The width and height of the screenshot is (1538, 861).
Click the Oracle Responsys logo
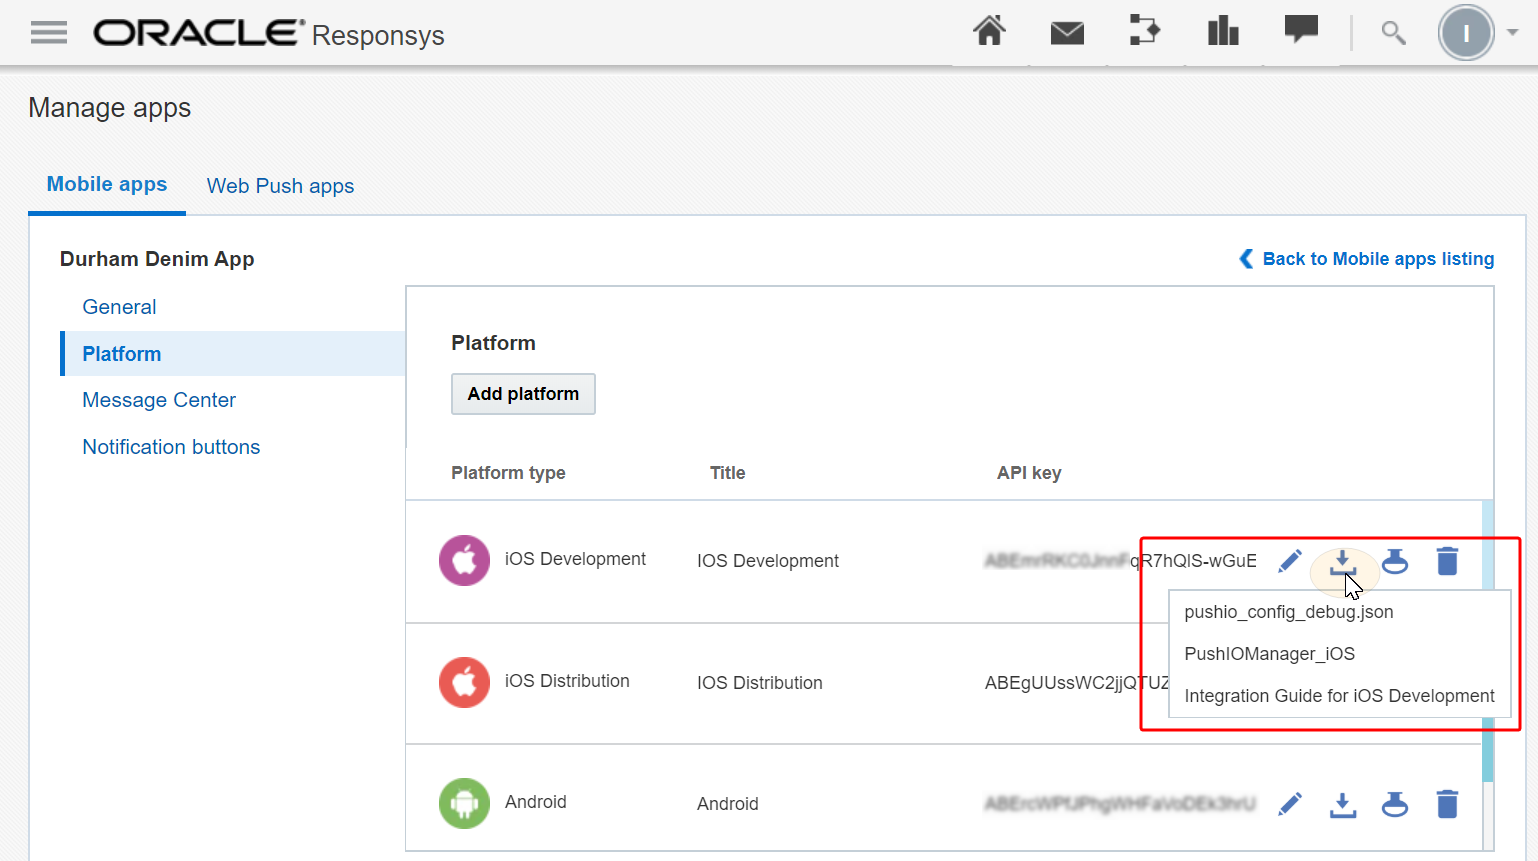pos(269,34)
